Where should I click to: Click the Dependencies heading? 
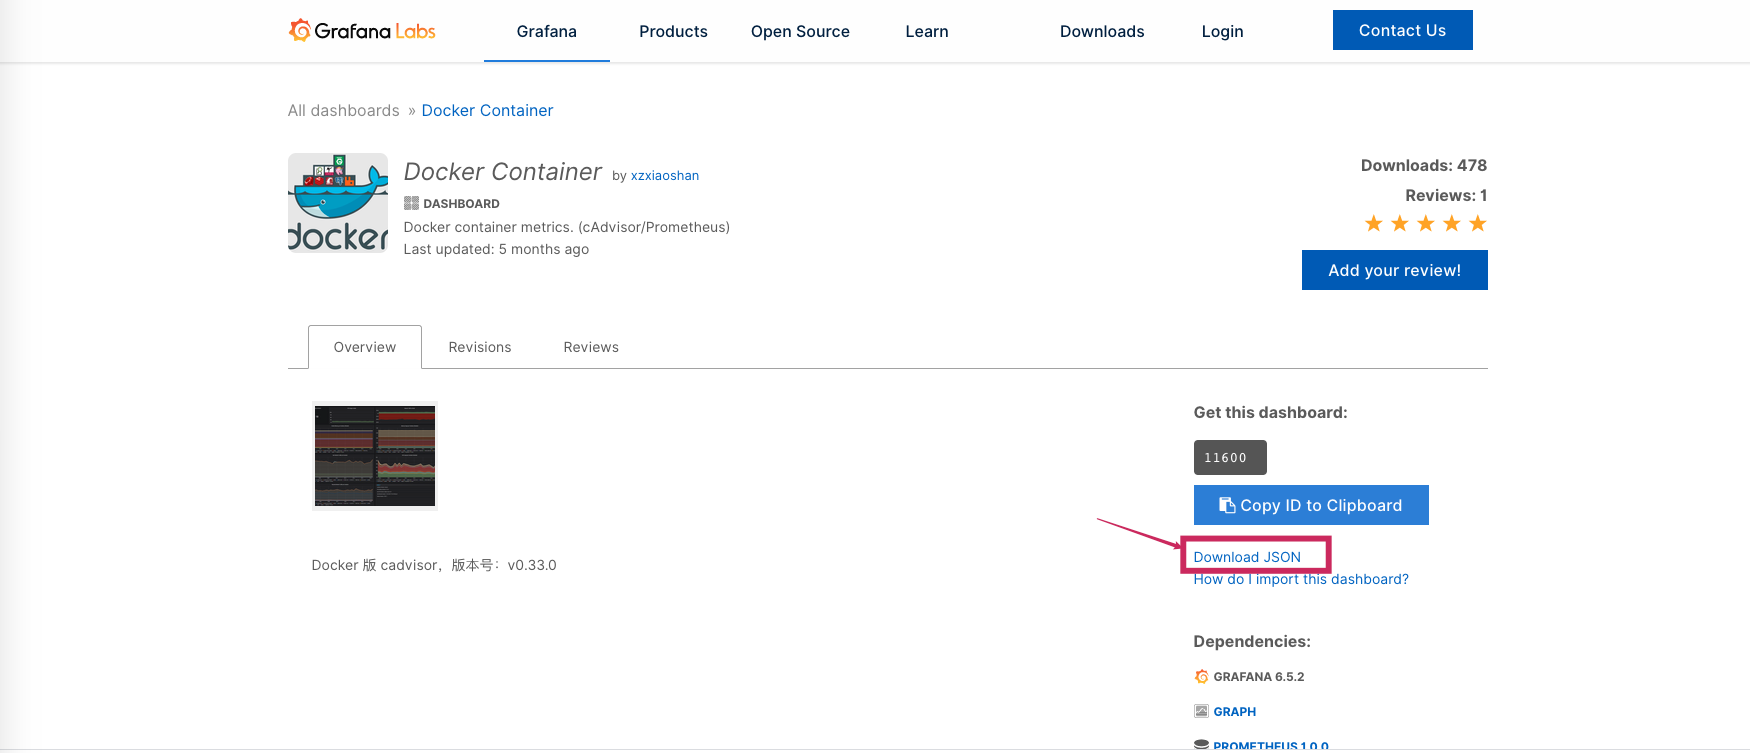tap(1251, 641)
